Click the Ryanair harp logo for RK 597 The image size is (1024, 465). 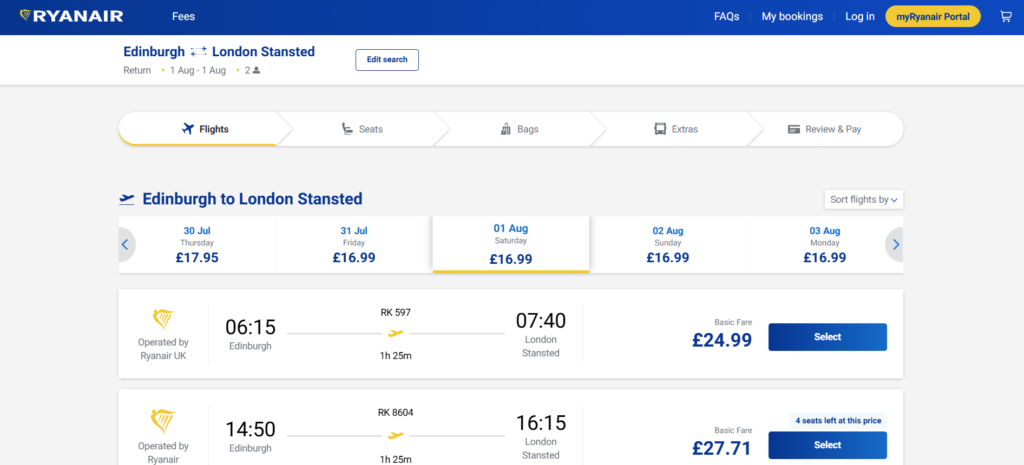click(x=163, y=320)
